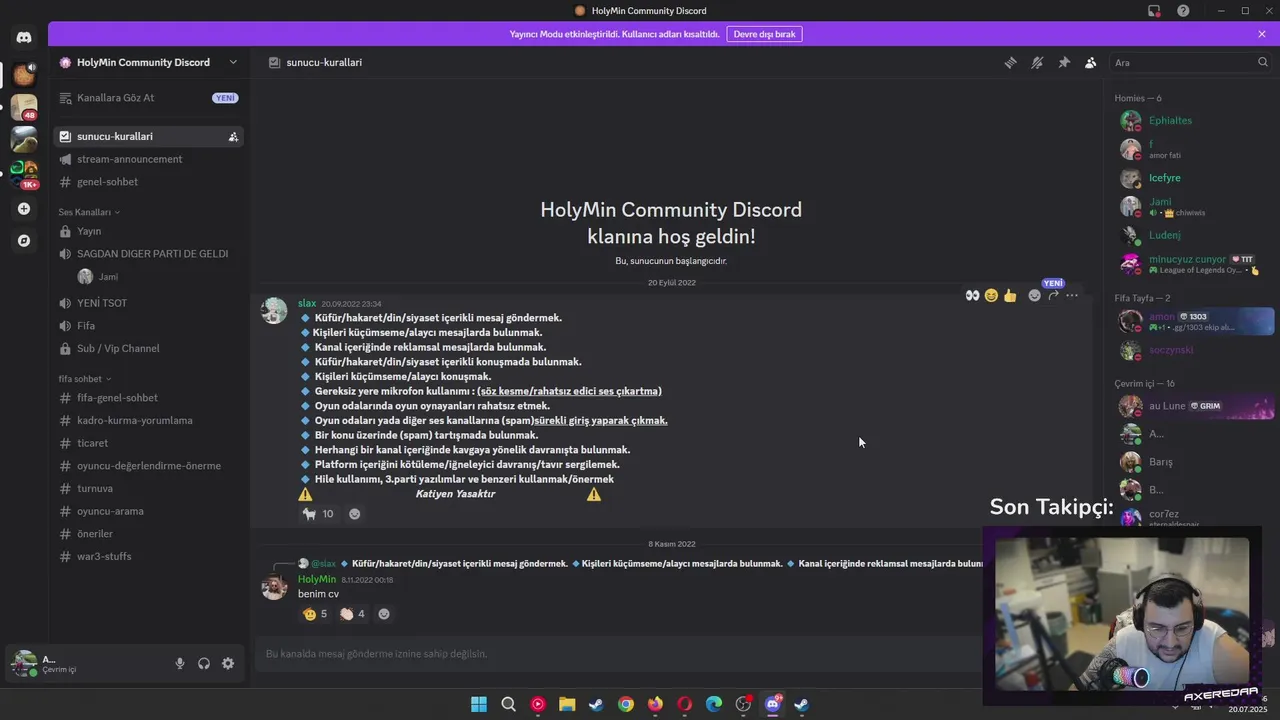This screenshot has height=720, width=1280.
Task: Click Devre dışı bırak button in banner
Action: 764,34
